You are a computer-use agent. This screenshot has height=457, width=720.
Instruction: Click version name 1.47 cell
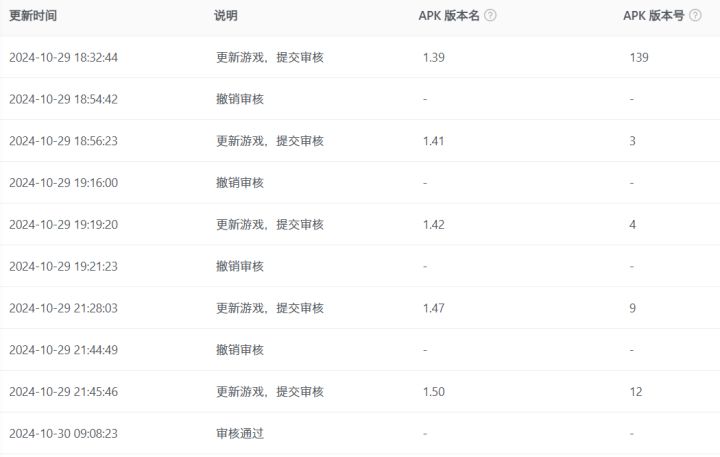coord(434,309)
